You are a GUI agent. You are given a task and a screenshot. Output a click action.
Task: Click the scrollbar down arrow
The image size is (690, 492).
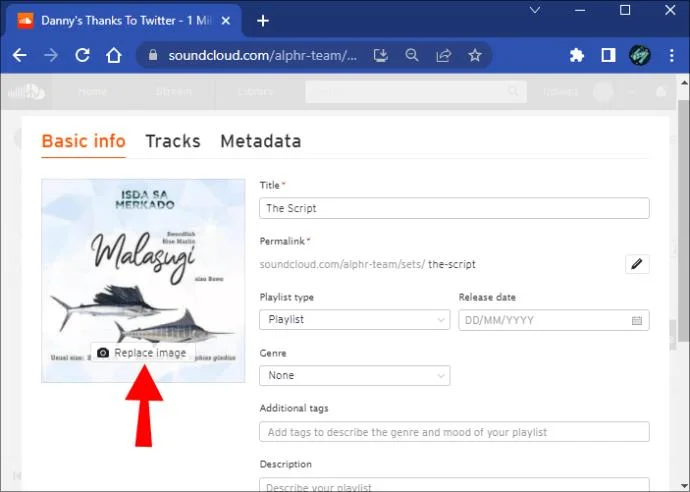684,486
